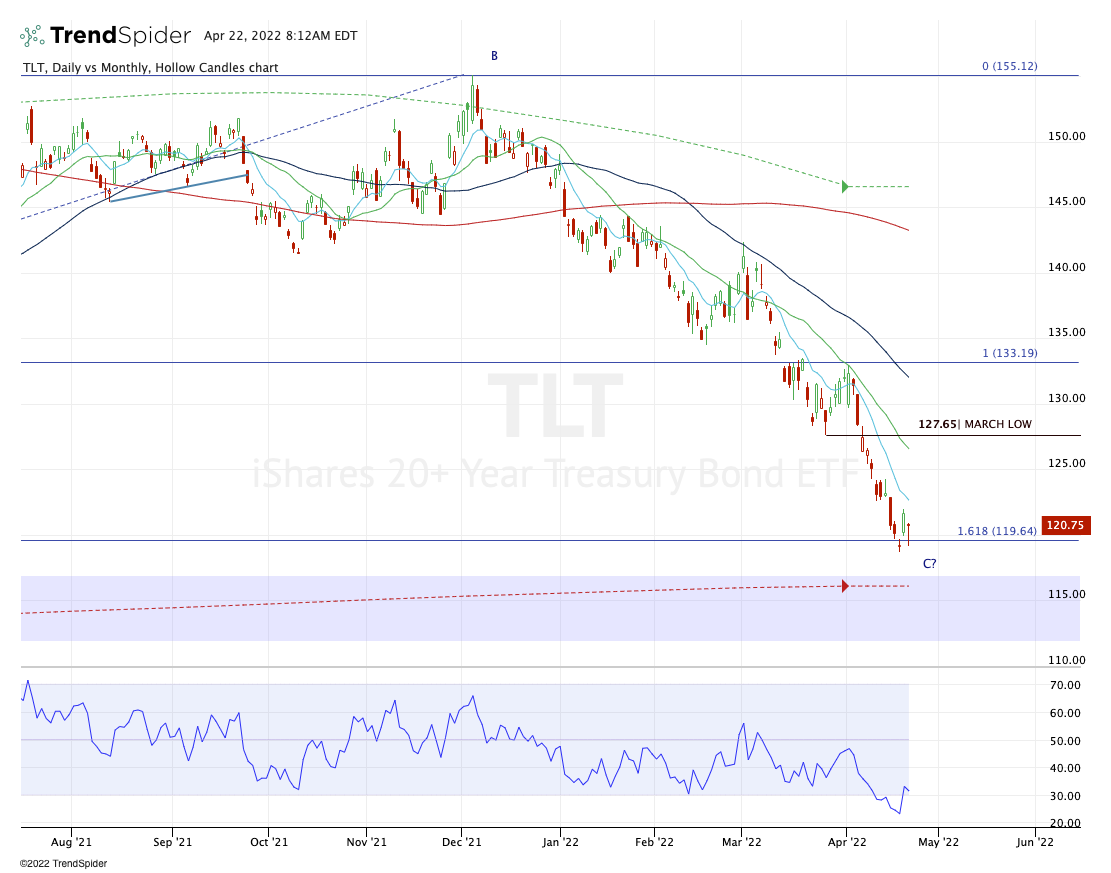Click the 'TLT, Daily vs Monthly, Hollow Candles chart' title
Viewport: 1111px width, 873px height.
(x=150, y=68)
